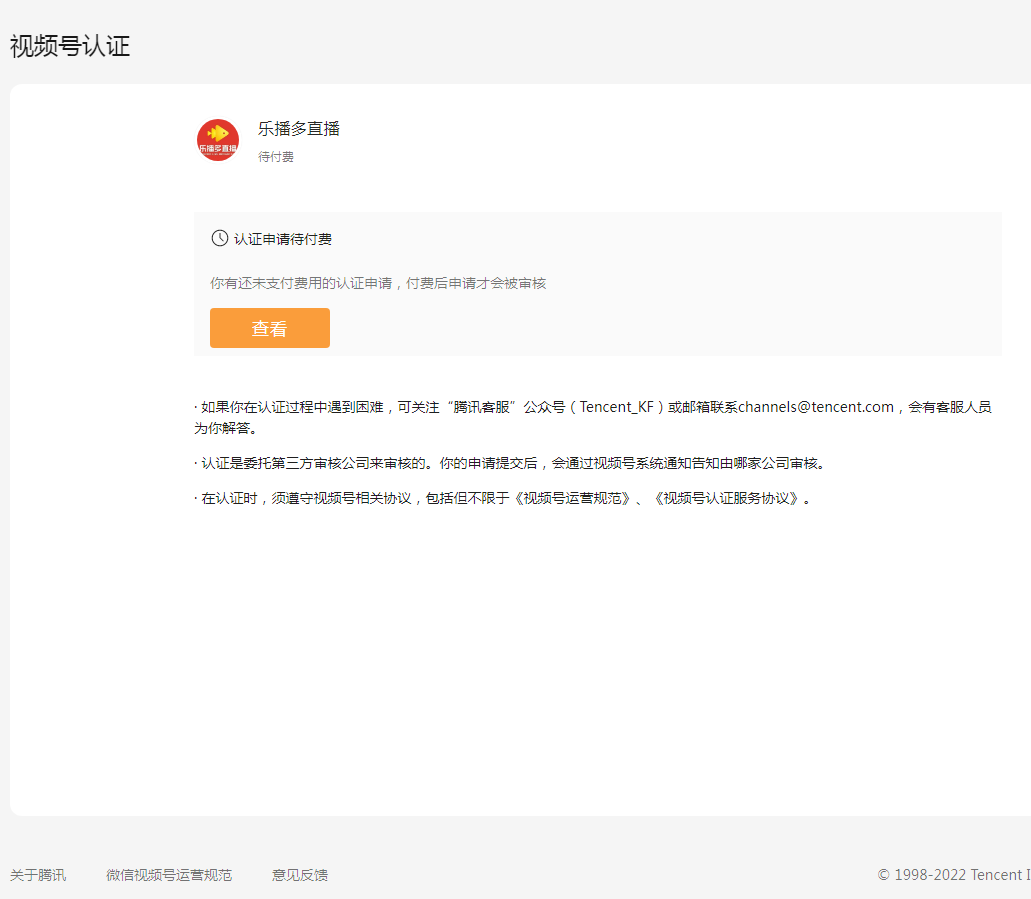Click the 认证是委托第三方审核公司 paragraph

tap(510, 463)
